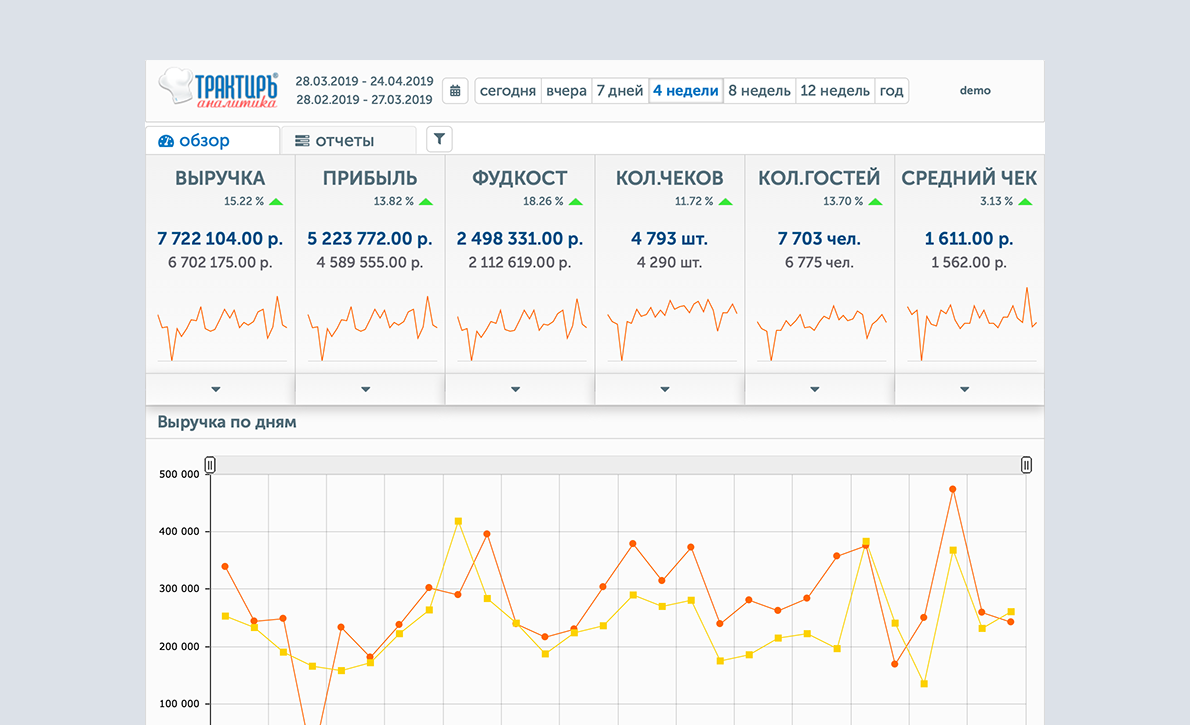Image resolution: width=1190 pixels, height=725 pixels.
Task: Expand the Средний чек card arrow
Action: (x=964, y=389)
